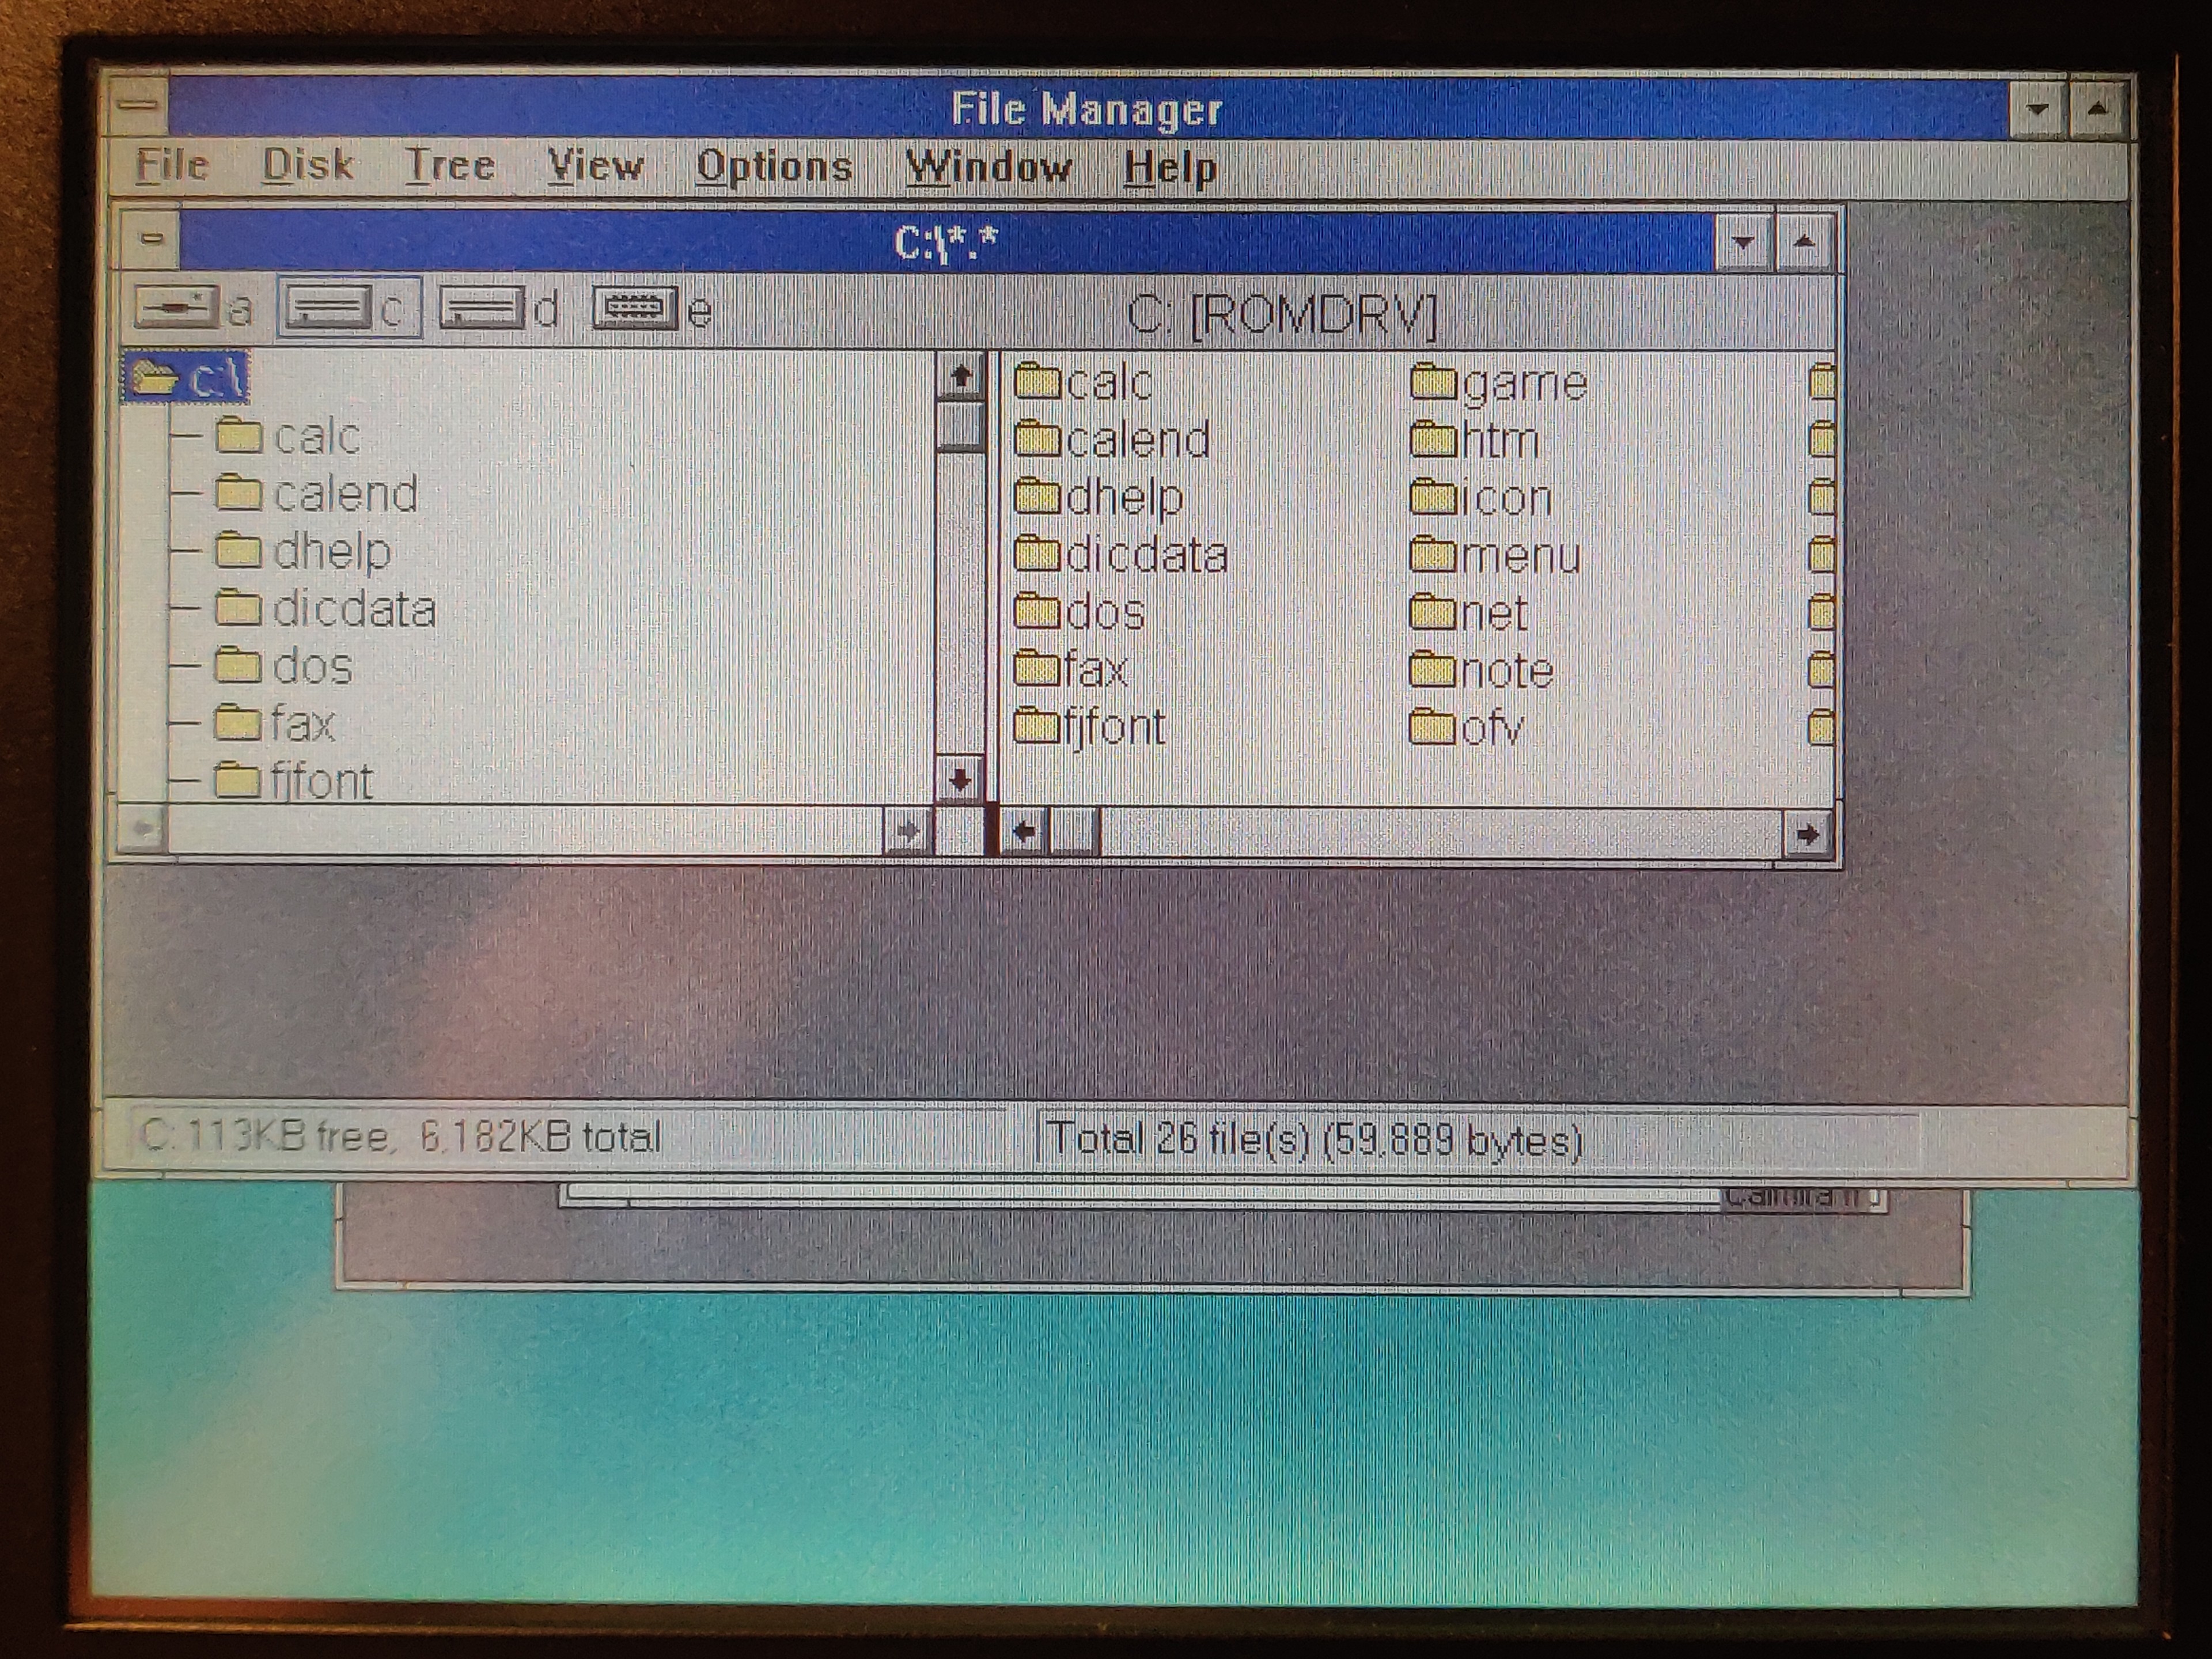The height and width of the screenshot is (1659, 2212).
Task: Minimize the File Manager window
Action: (2038, 109)
